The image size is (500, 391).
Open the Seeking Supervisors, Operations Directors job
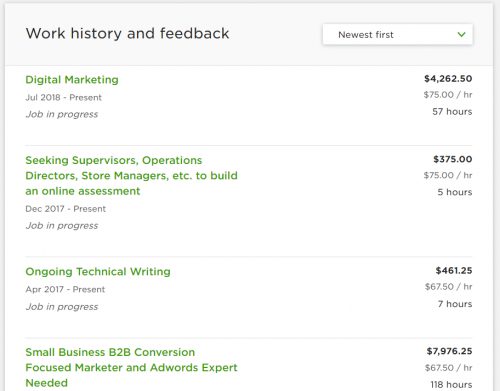[x=132, y=176]
